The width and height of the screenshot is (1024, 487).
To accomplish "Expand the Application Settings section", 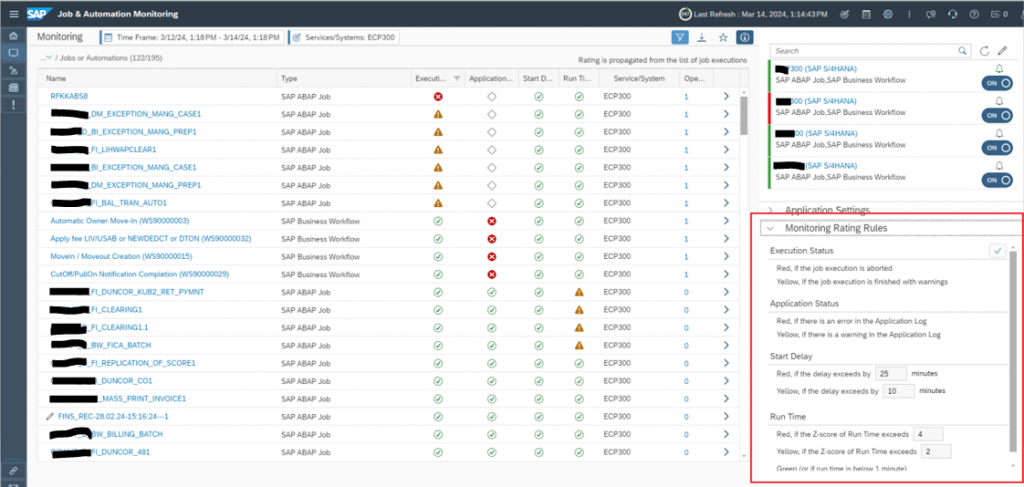I will 827,210.
